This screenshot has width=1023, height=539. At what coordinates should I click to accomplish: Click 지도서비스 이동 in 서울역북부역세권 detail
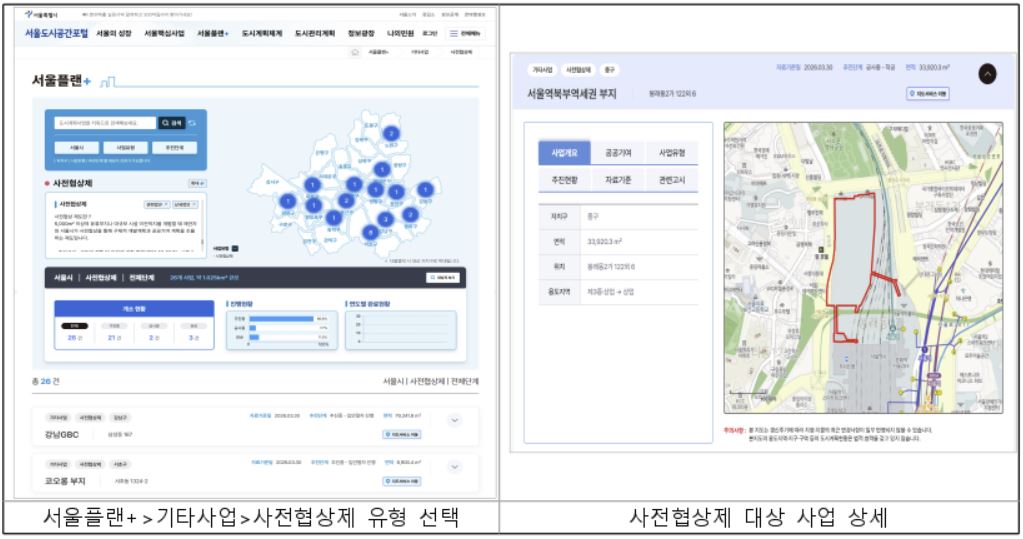(928, 94)
